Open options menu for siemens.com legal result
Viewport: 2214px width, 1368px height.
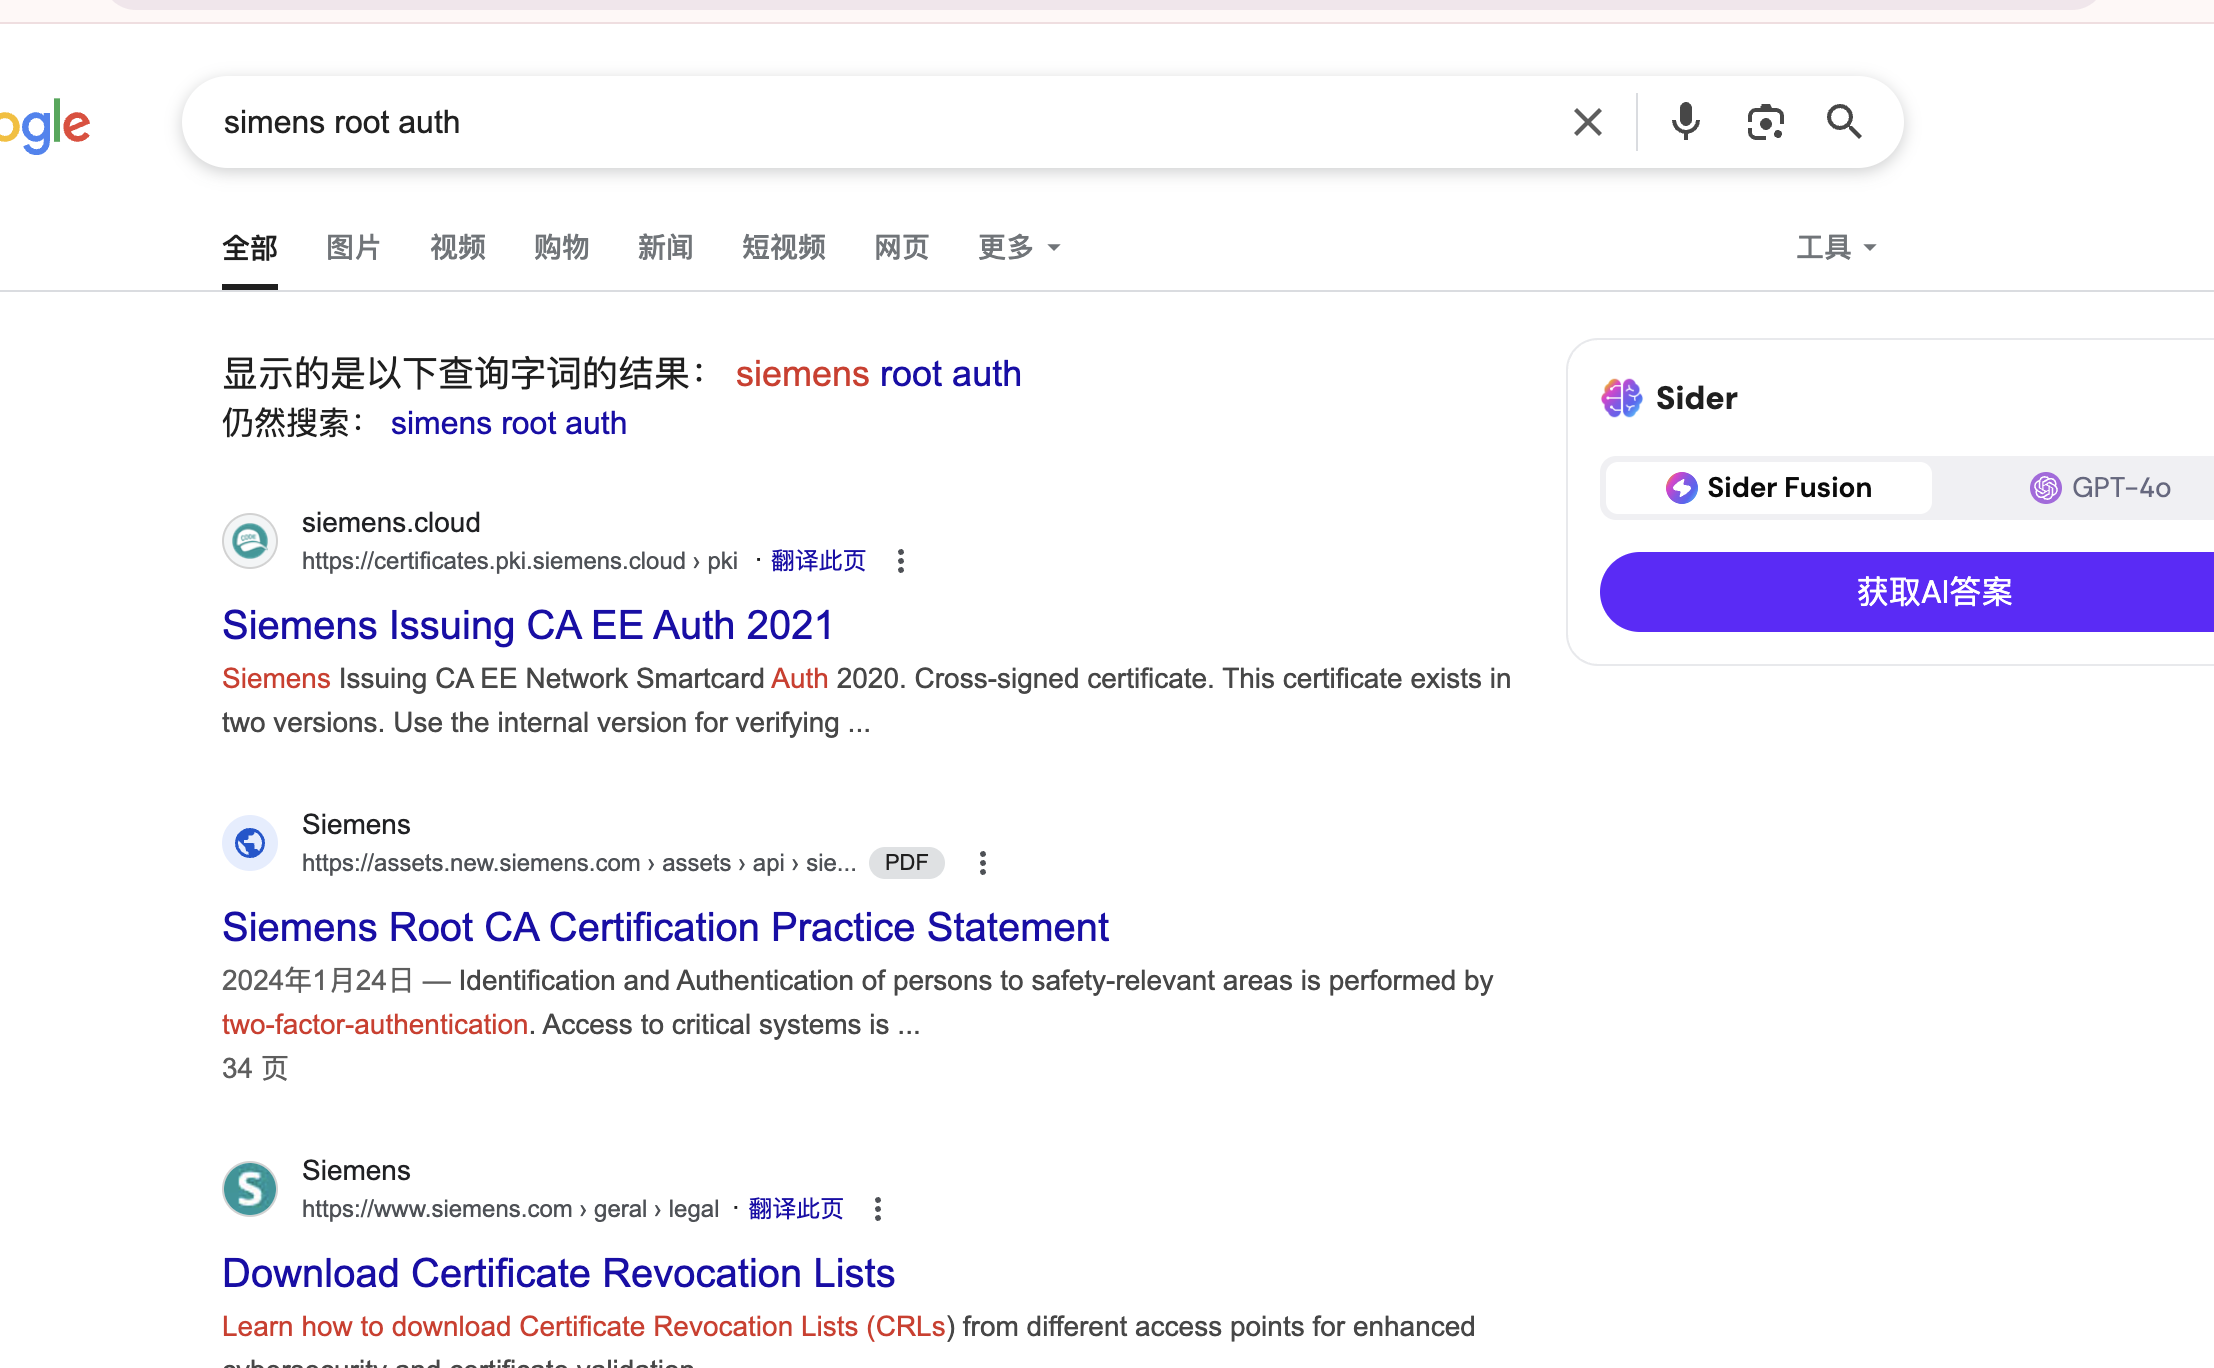(x=878, y=1209)
